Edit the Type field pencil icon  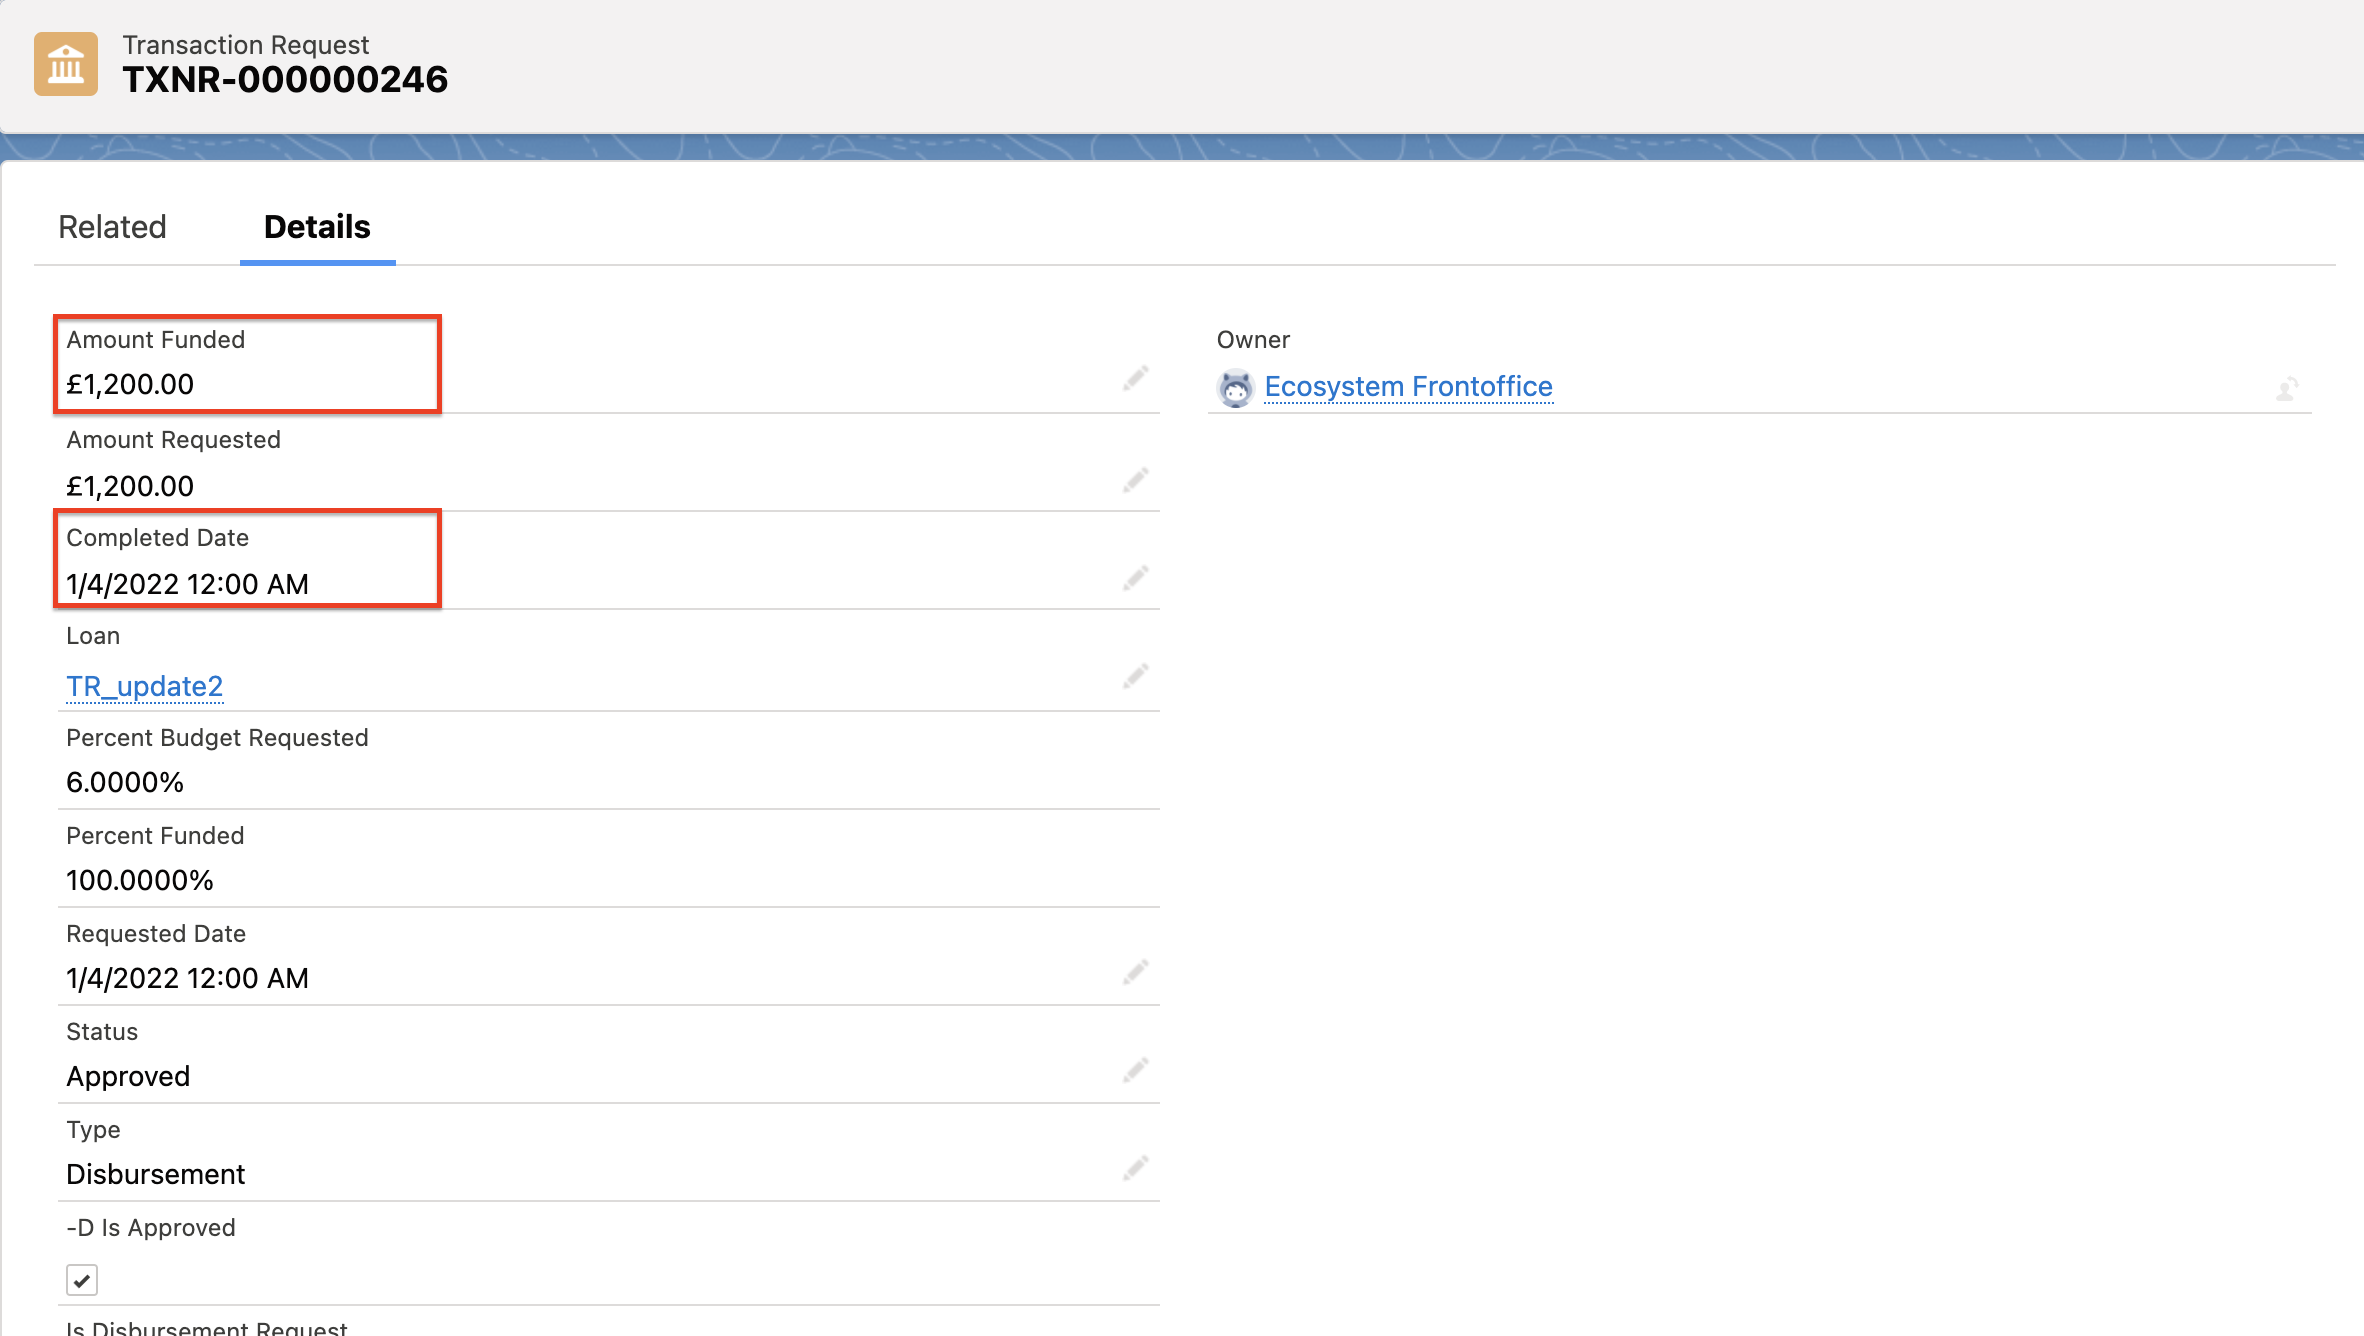click(x=1136, y=1166)
